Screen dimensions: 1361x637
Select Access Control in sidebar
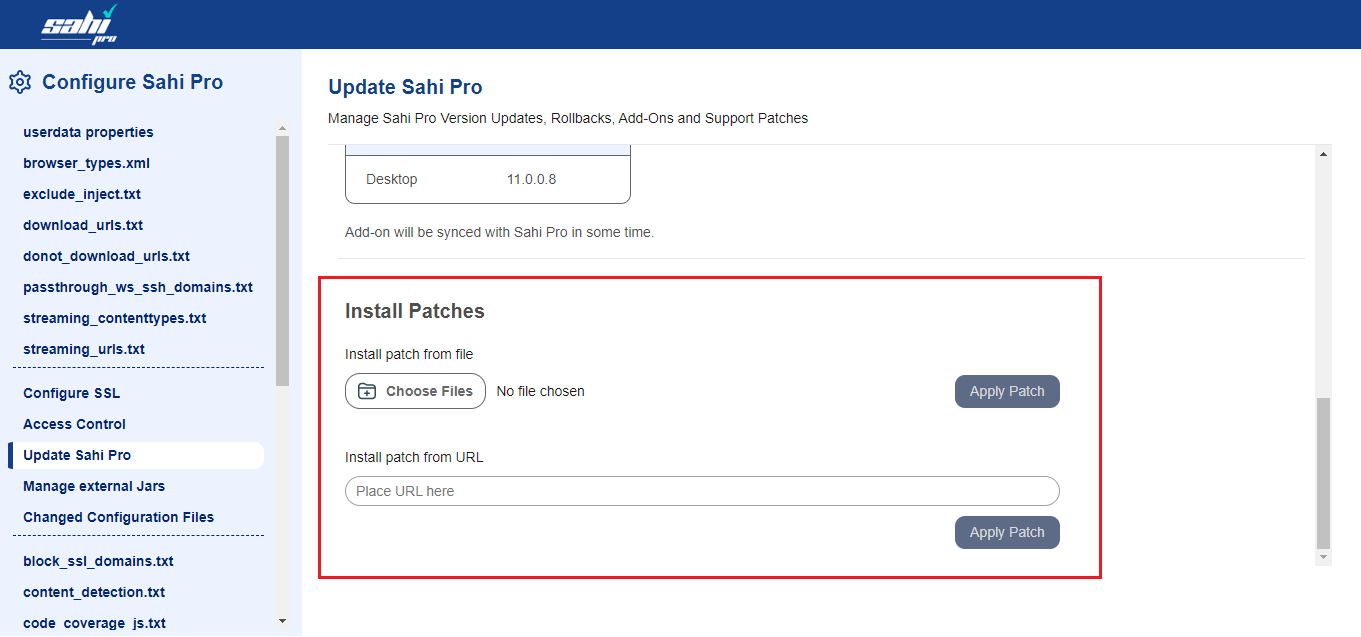tap(74, 424)
